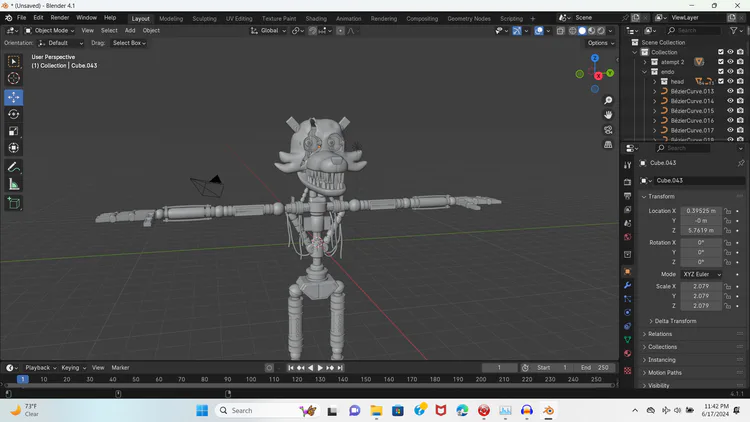
Task: Hide BézierCurve.013 in viewport
Action: [730, 91]
